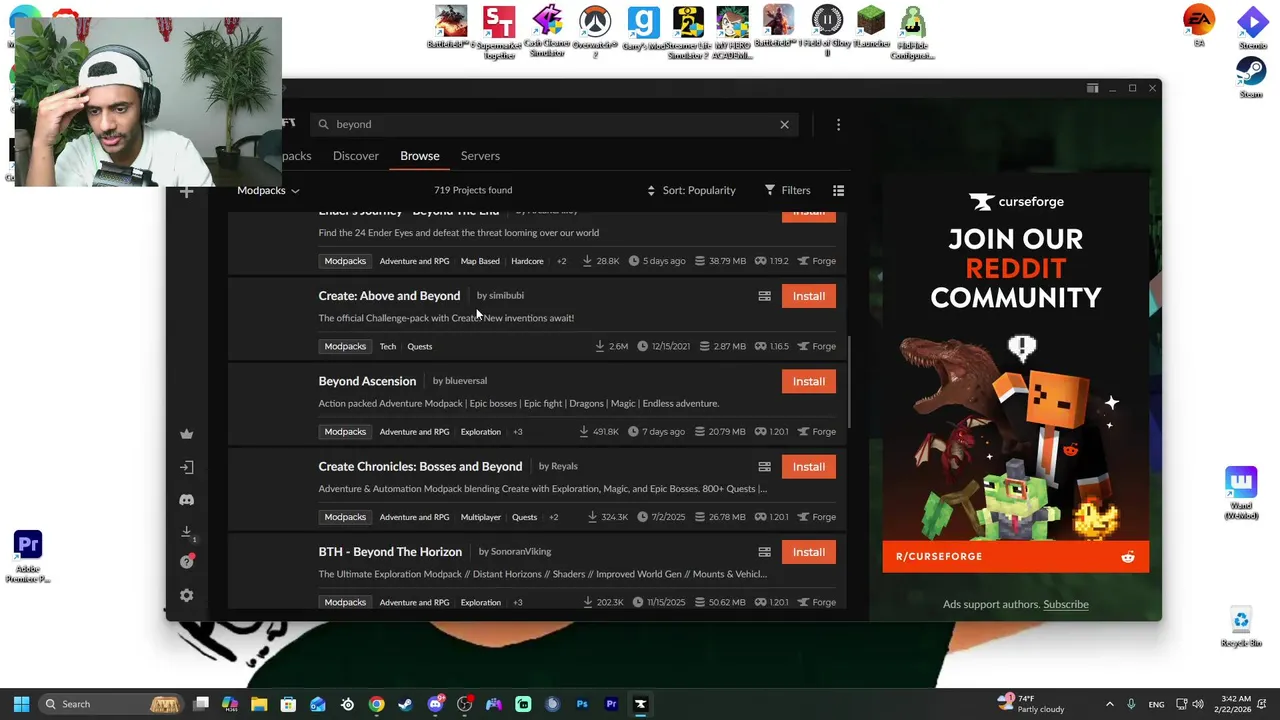The width and height of the screenshot is (1280, 720).
Task: Open Stremio desktop shortcut
Action: pyautogui.click(x=1252, y=28)
